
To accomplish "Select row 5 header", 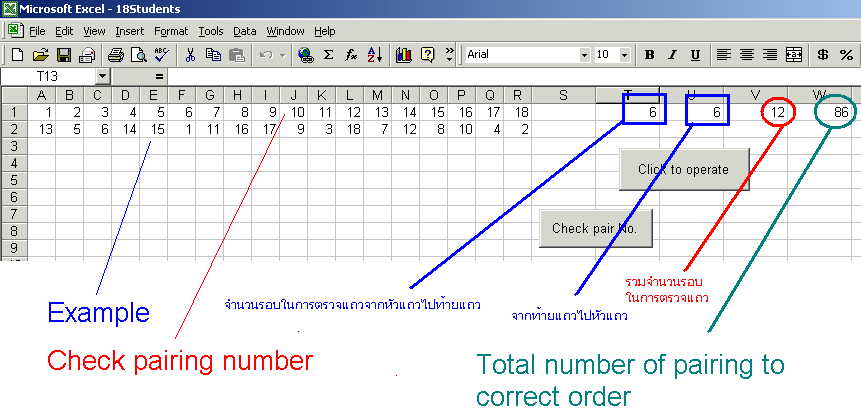I will 14,180.
